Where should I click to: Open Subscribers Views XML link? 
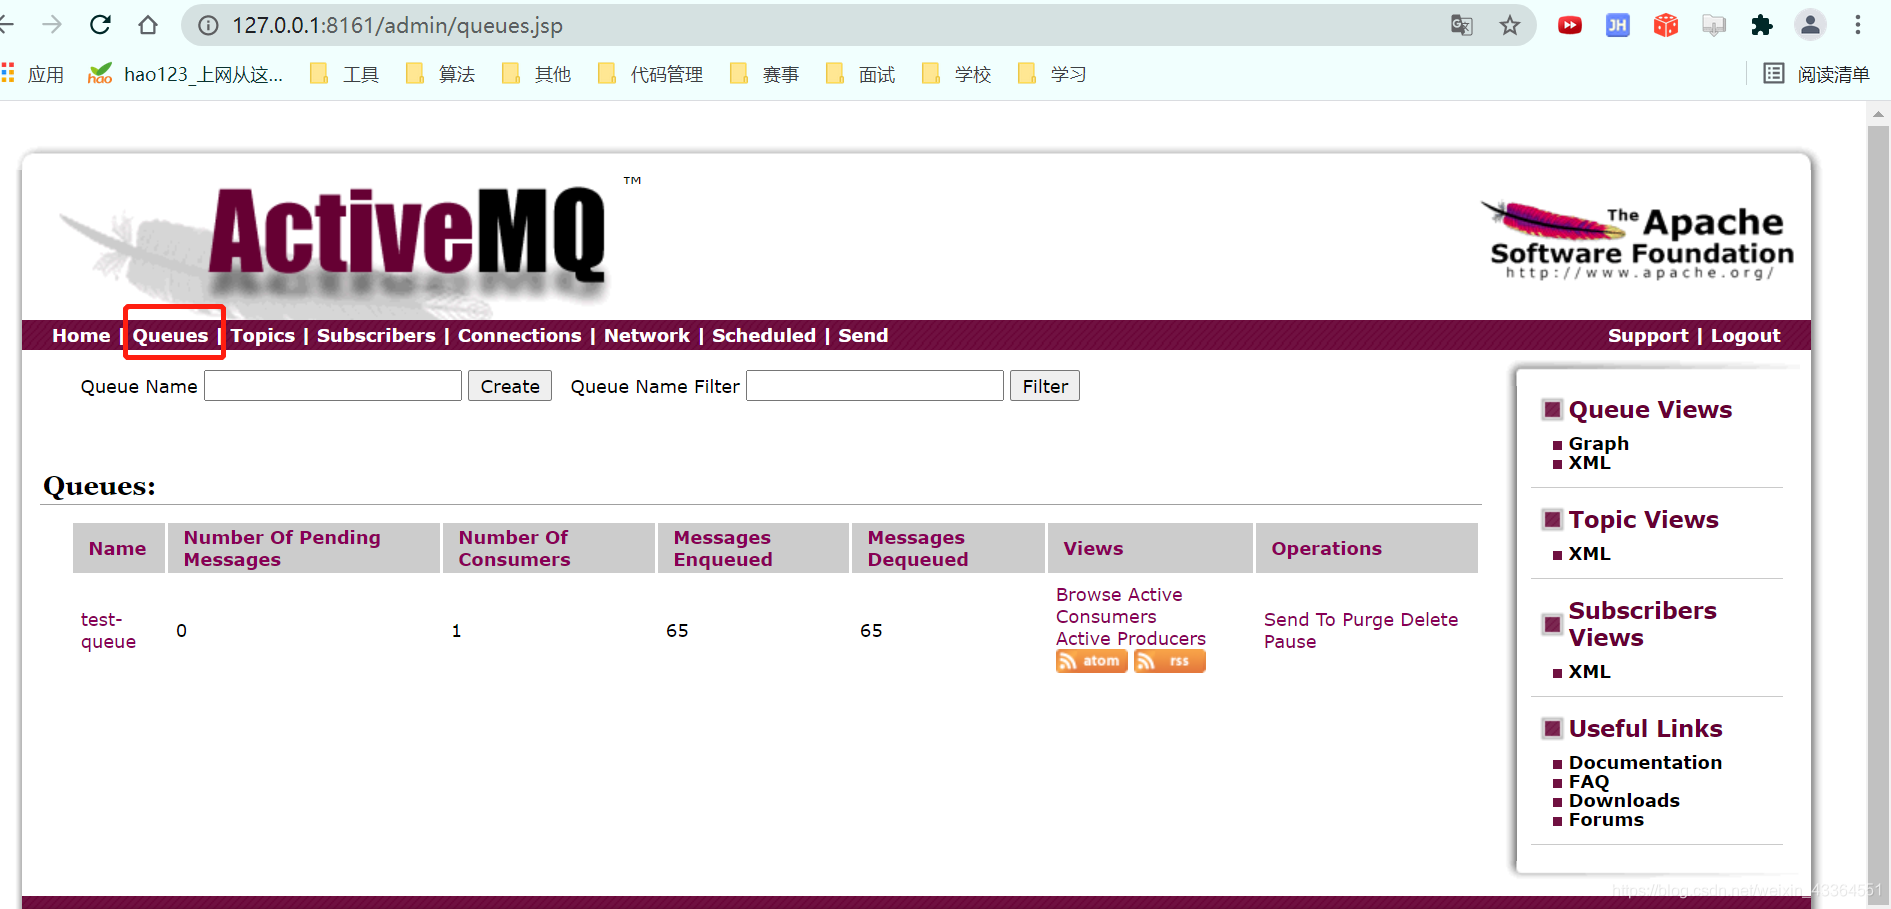(1589, 672)
